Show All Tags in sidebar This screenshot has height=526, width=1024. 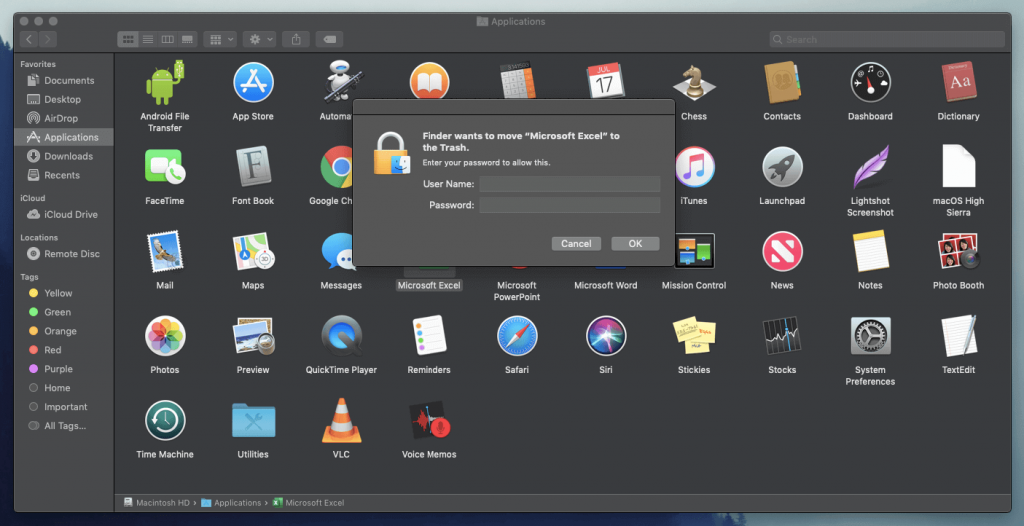point(63,425)
